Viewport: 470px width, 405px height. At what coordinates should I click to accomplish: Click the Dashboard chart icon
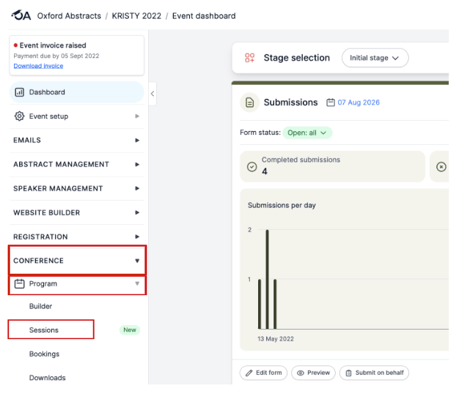(x=19, y=92)
